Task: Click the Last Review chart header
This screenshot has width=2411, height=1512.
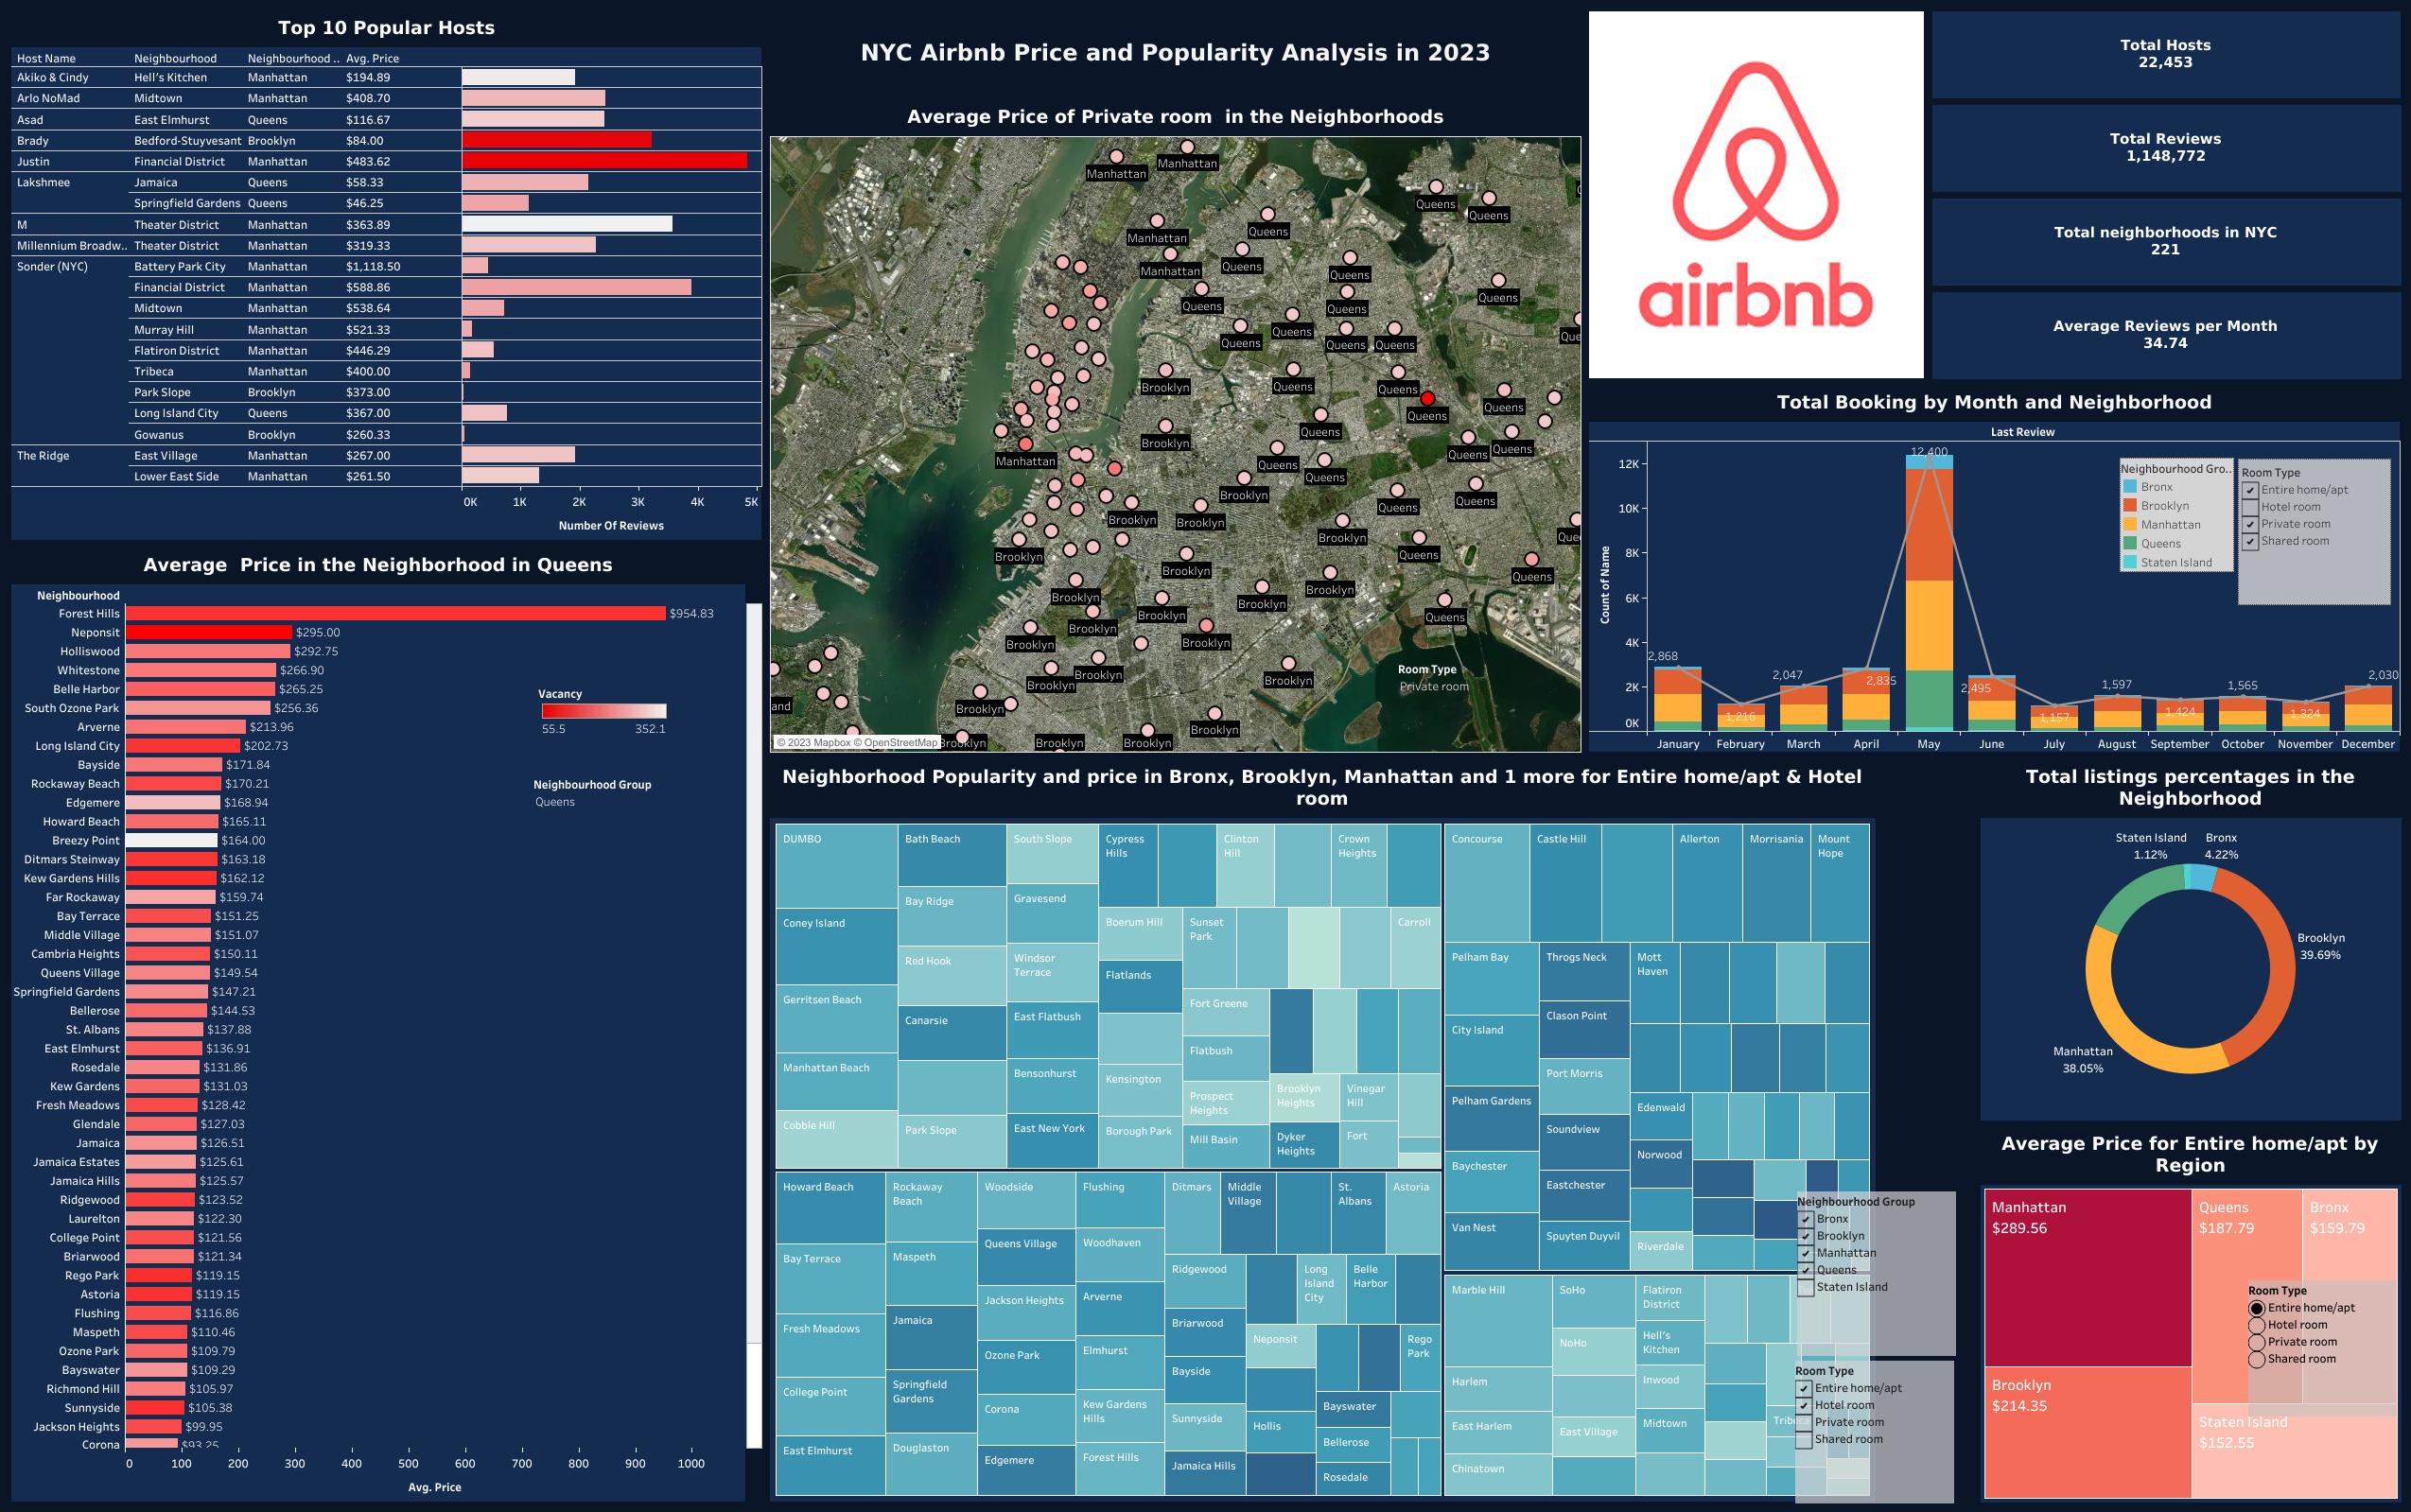Action: point(2022,432)
